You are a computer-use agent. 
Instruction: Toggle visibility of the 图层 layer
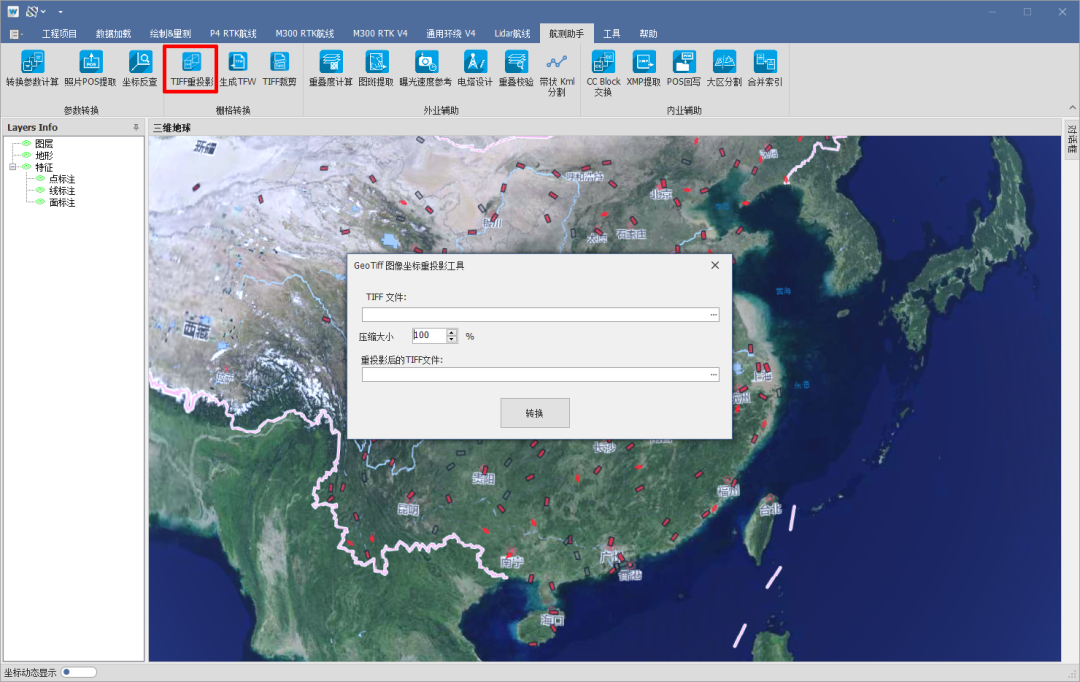tap(26, 143)
